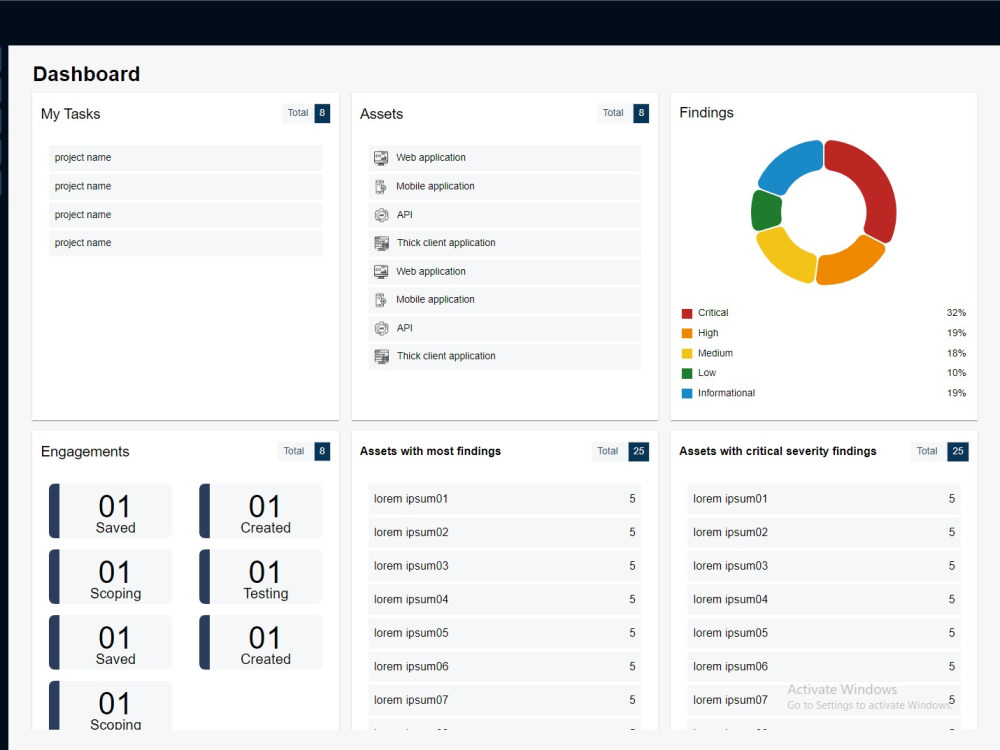Open the 01 Testing engagement card
1000x750 pixels.
[261, 577]
